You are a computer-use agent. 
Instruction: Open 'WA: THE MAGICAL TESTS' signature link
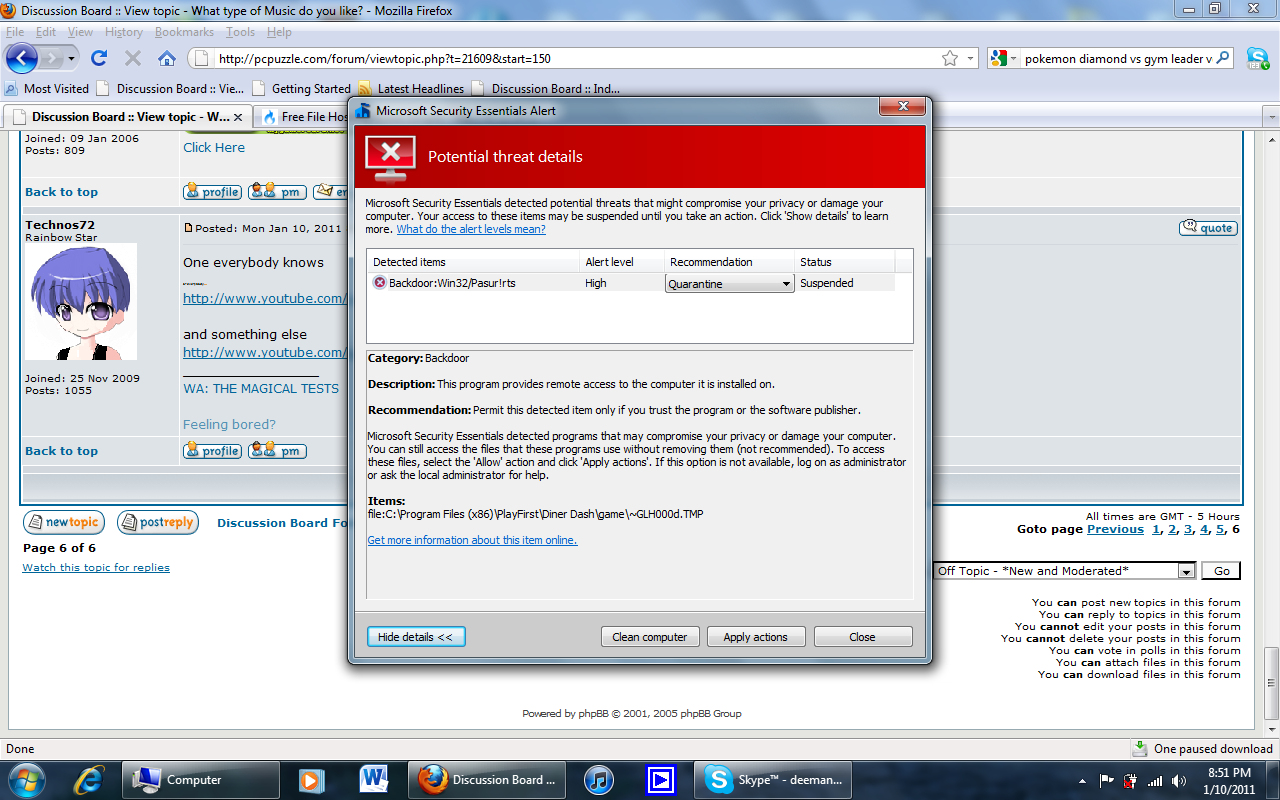pyautogui.click(x=261, y=388)
